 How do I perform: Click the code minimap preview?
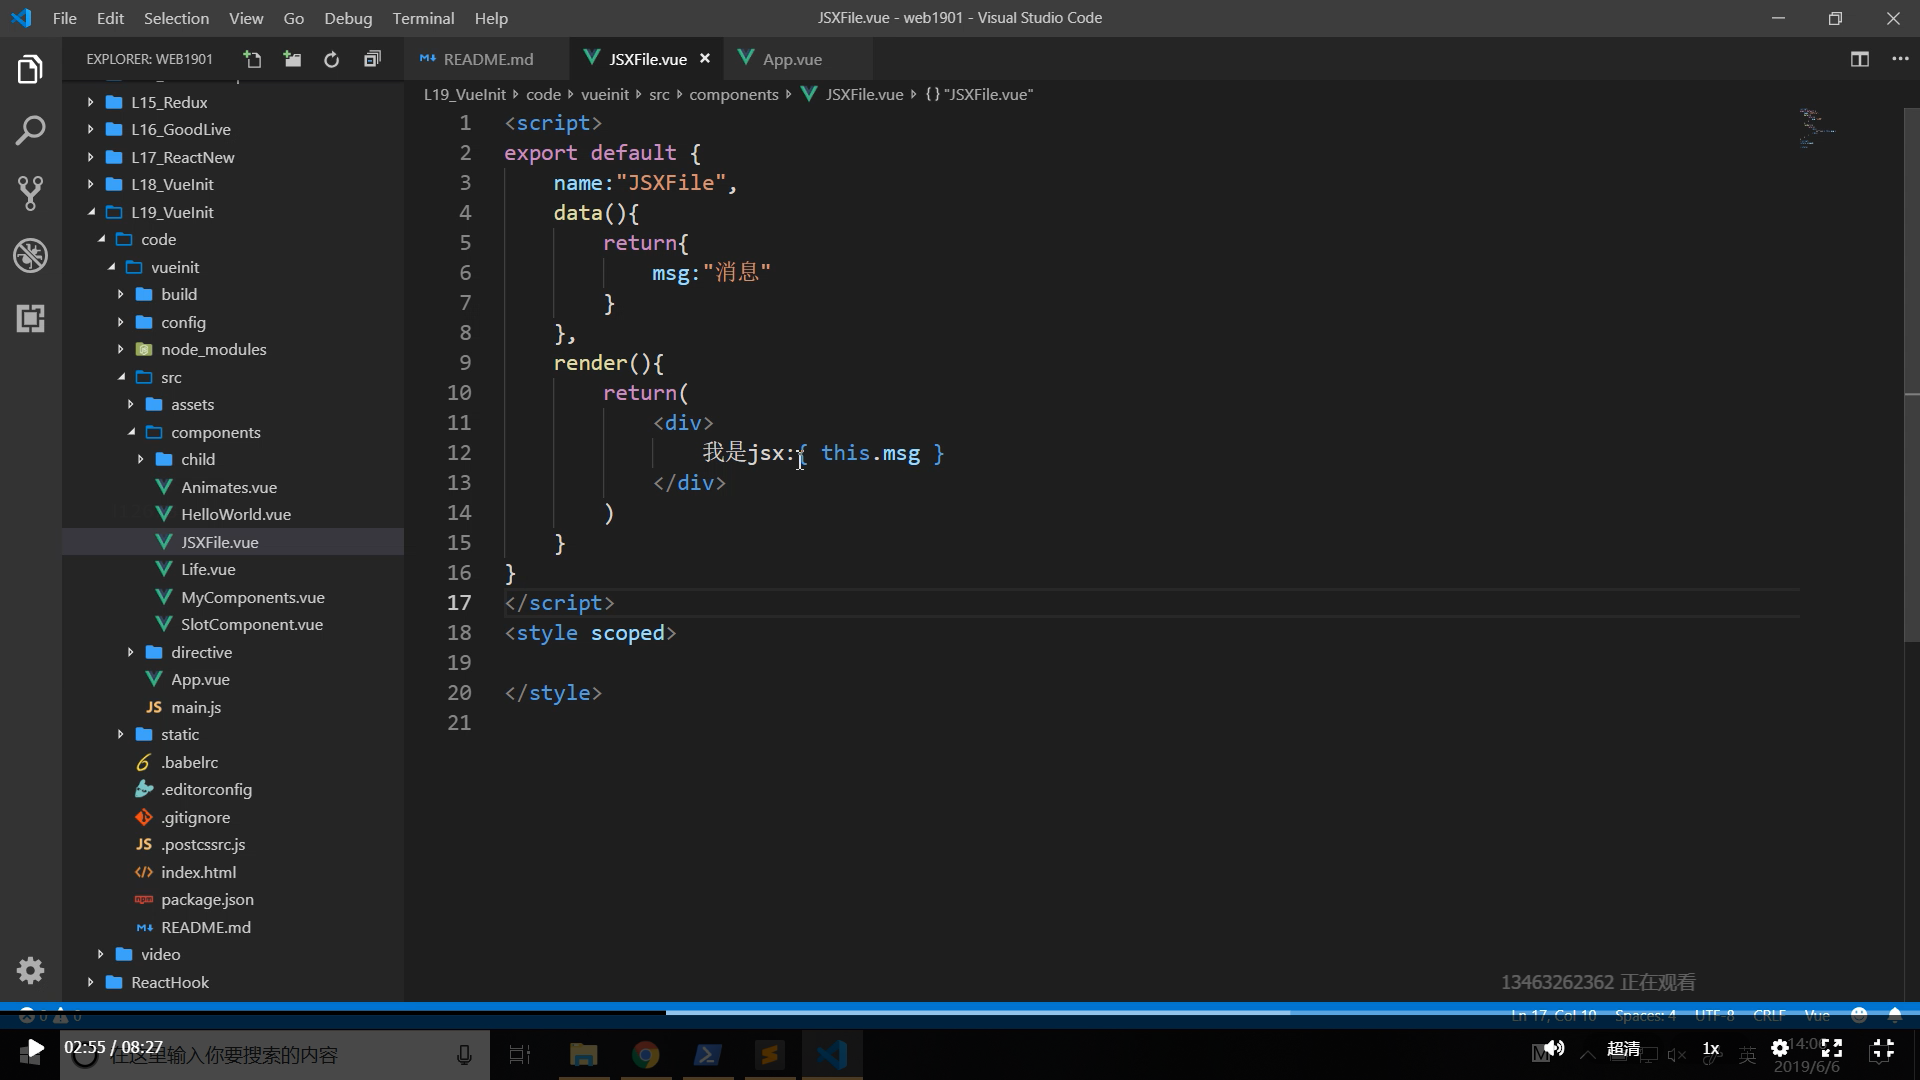tap(1818, 128)
